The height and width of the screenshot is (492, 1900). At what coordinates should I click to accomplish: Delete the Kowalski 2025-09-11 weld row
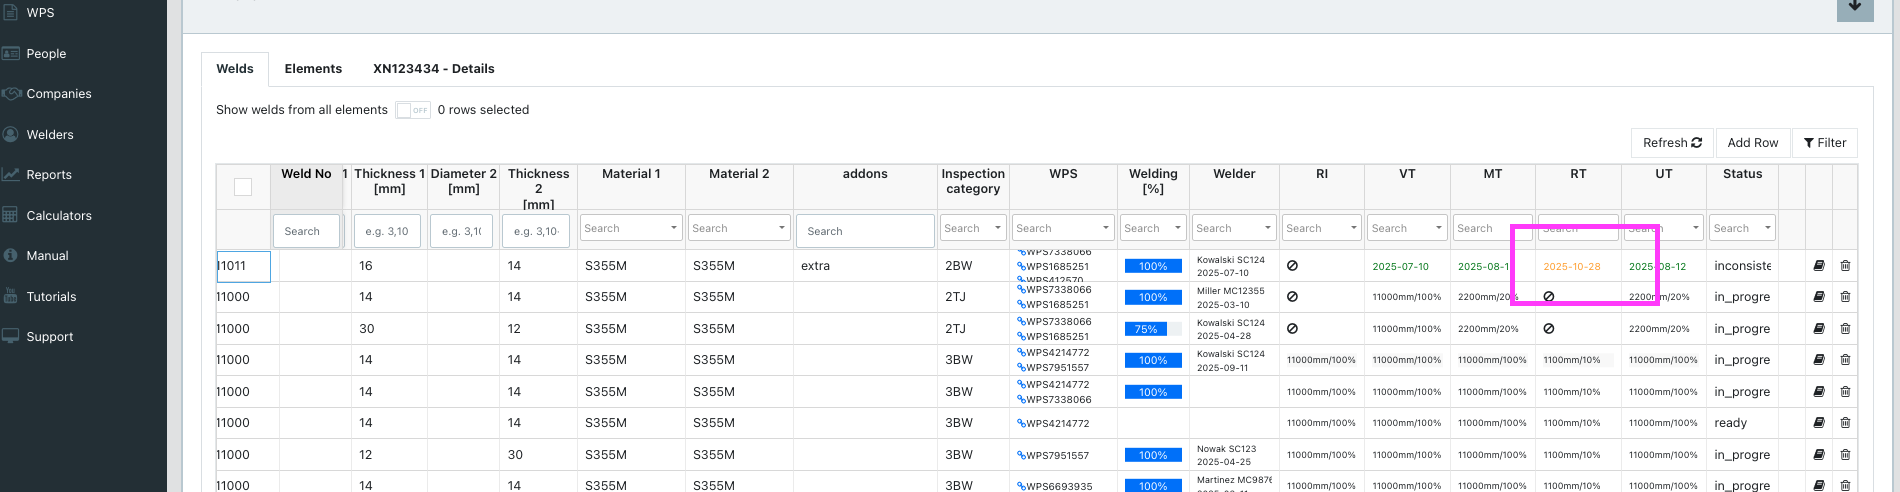(x=1845, y=360)
